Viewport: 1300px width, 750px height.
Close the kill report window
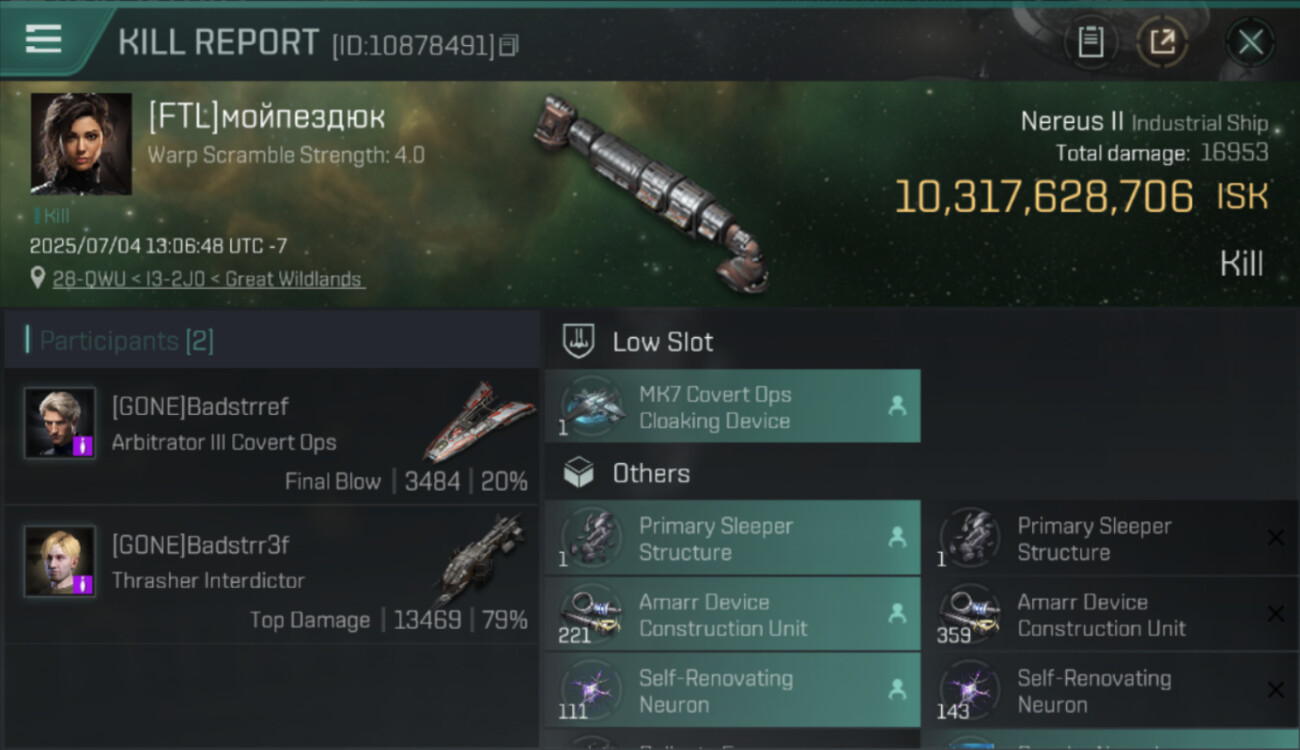point(1250,42)
